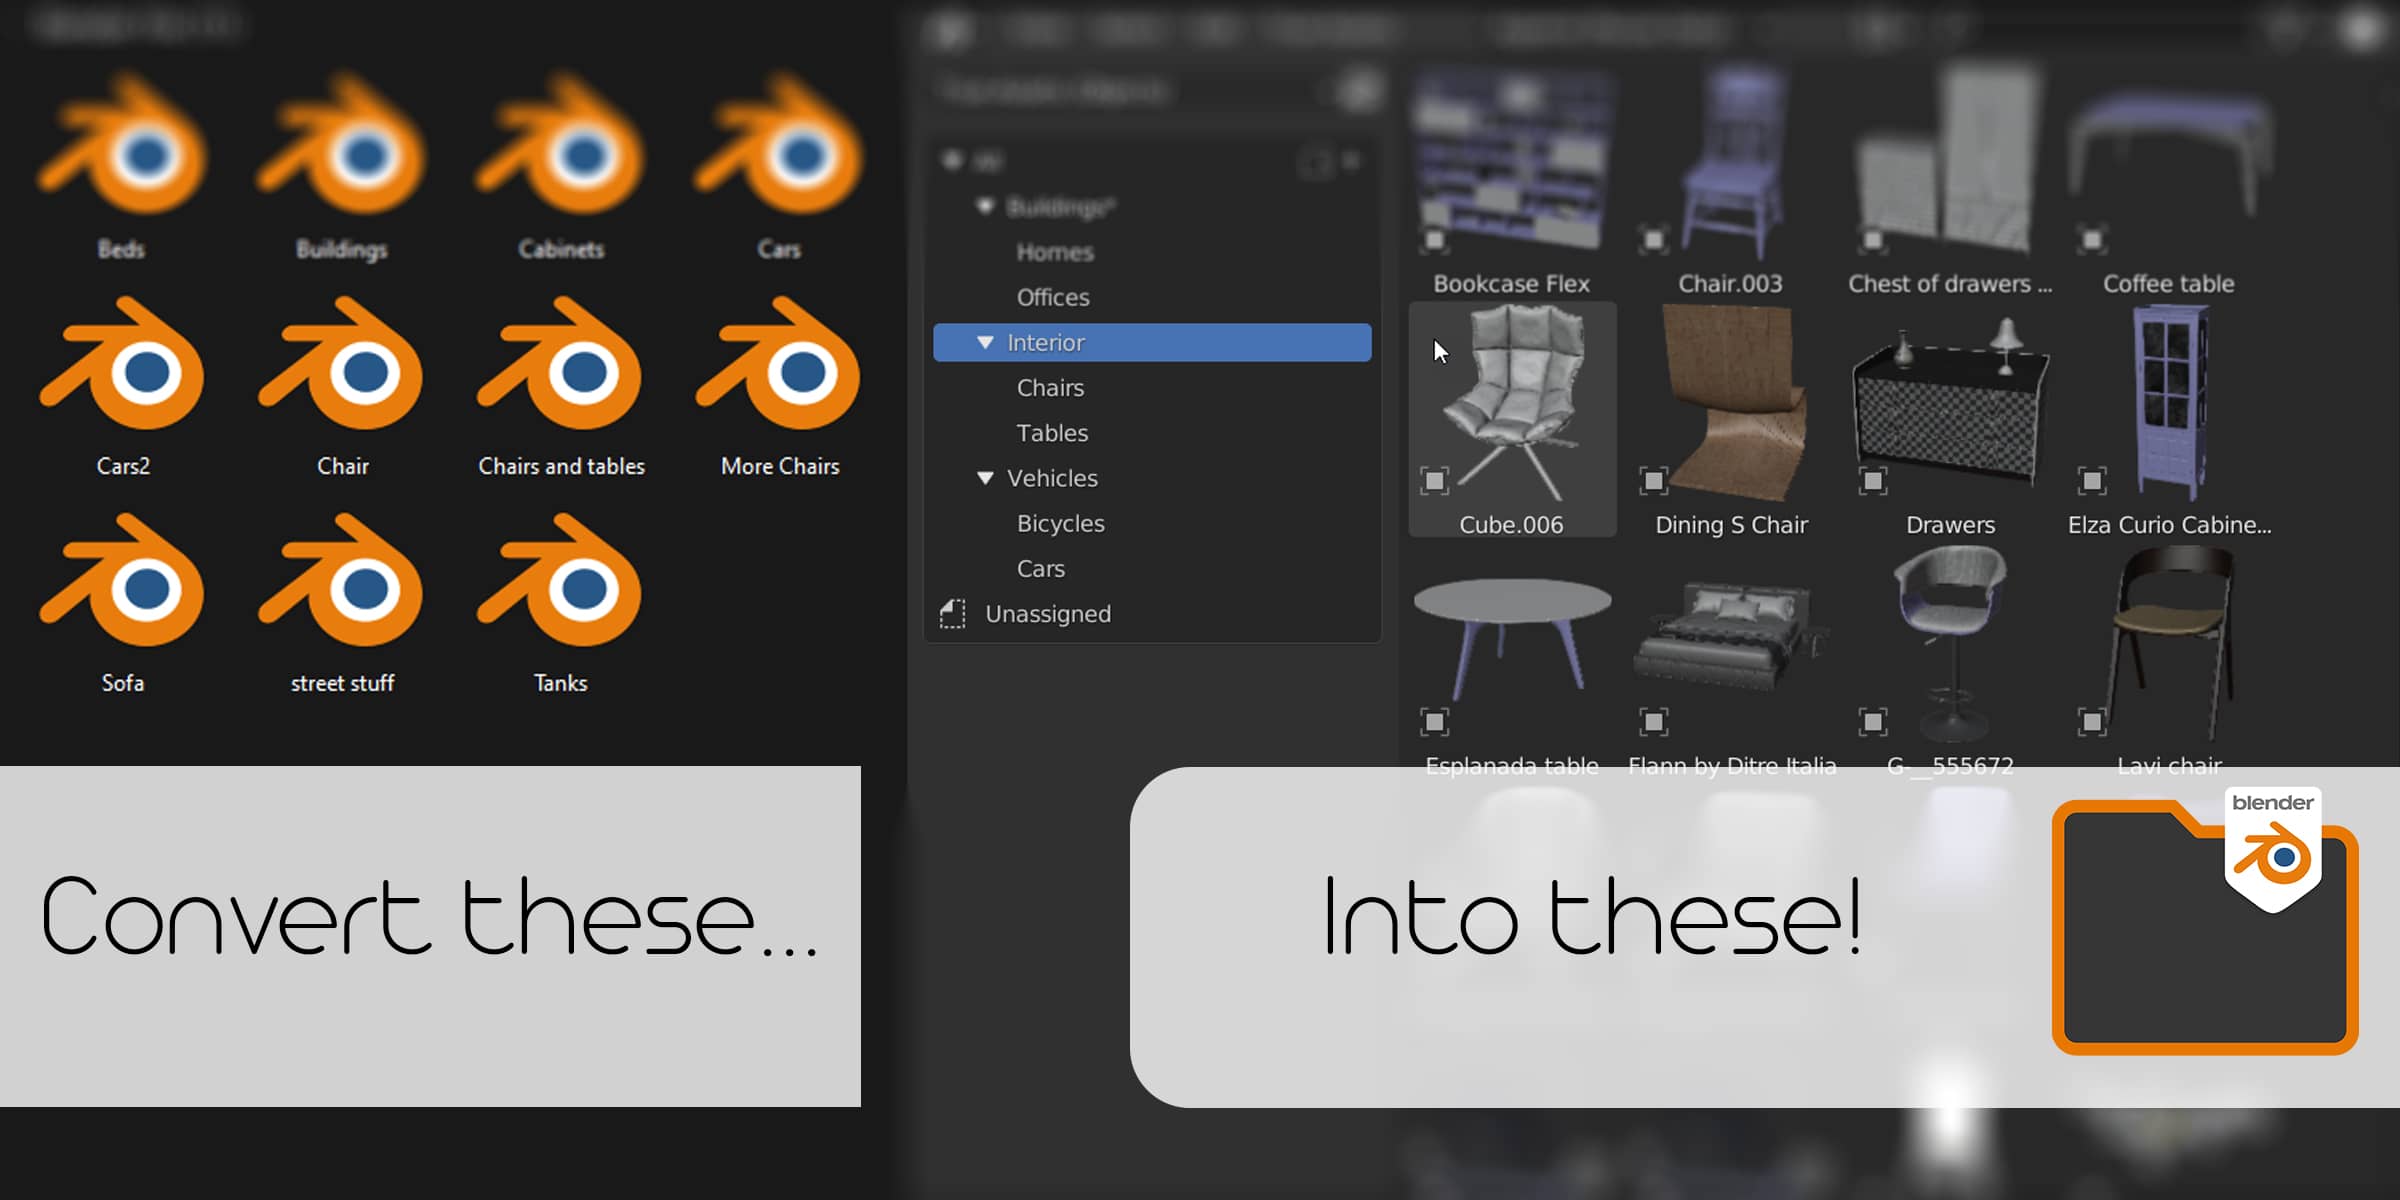Click asset marker icon on Dining S Chair
The width and height of the screenshot is (2400, 1200).
pos(1654,481)
